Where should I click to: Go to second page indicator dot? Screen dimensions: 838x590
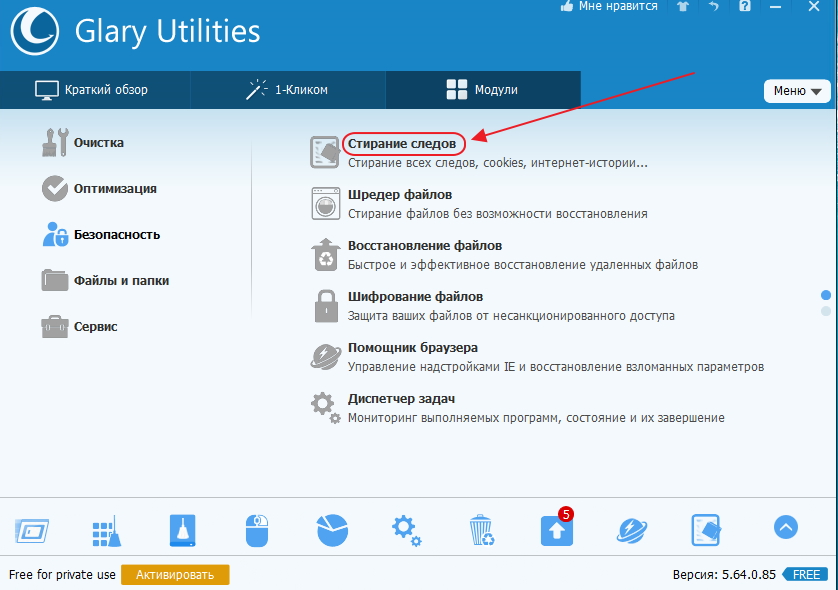click(x=826, y=310)
